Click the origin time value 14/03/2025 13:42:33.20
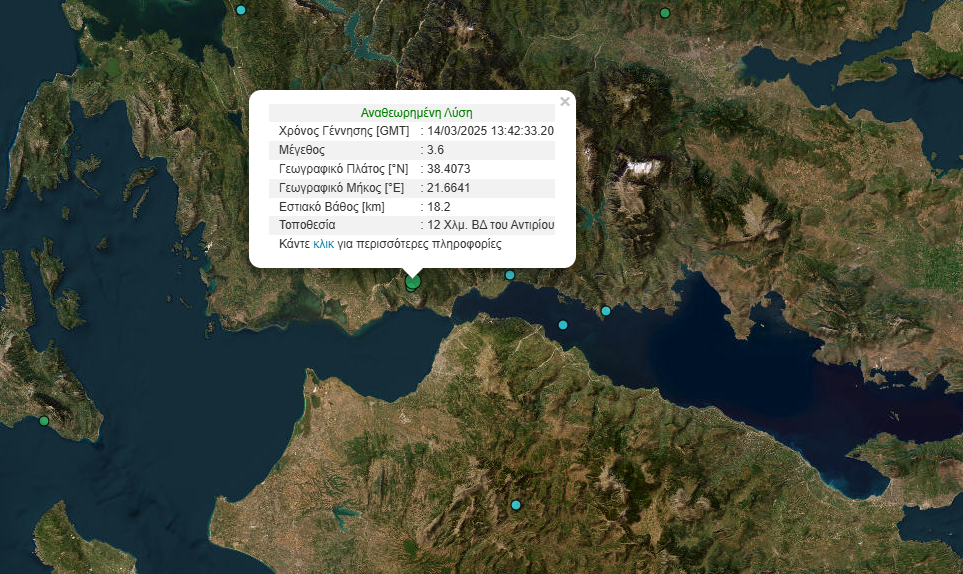The width and height of the screenshot is (963, 574). 490,131
